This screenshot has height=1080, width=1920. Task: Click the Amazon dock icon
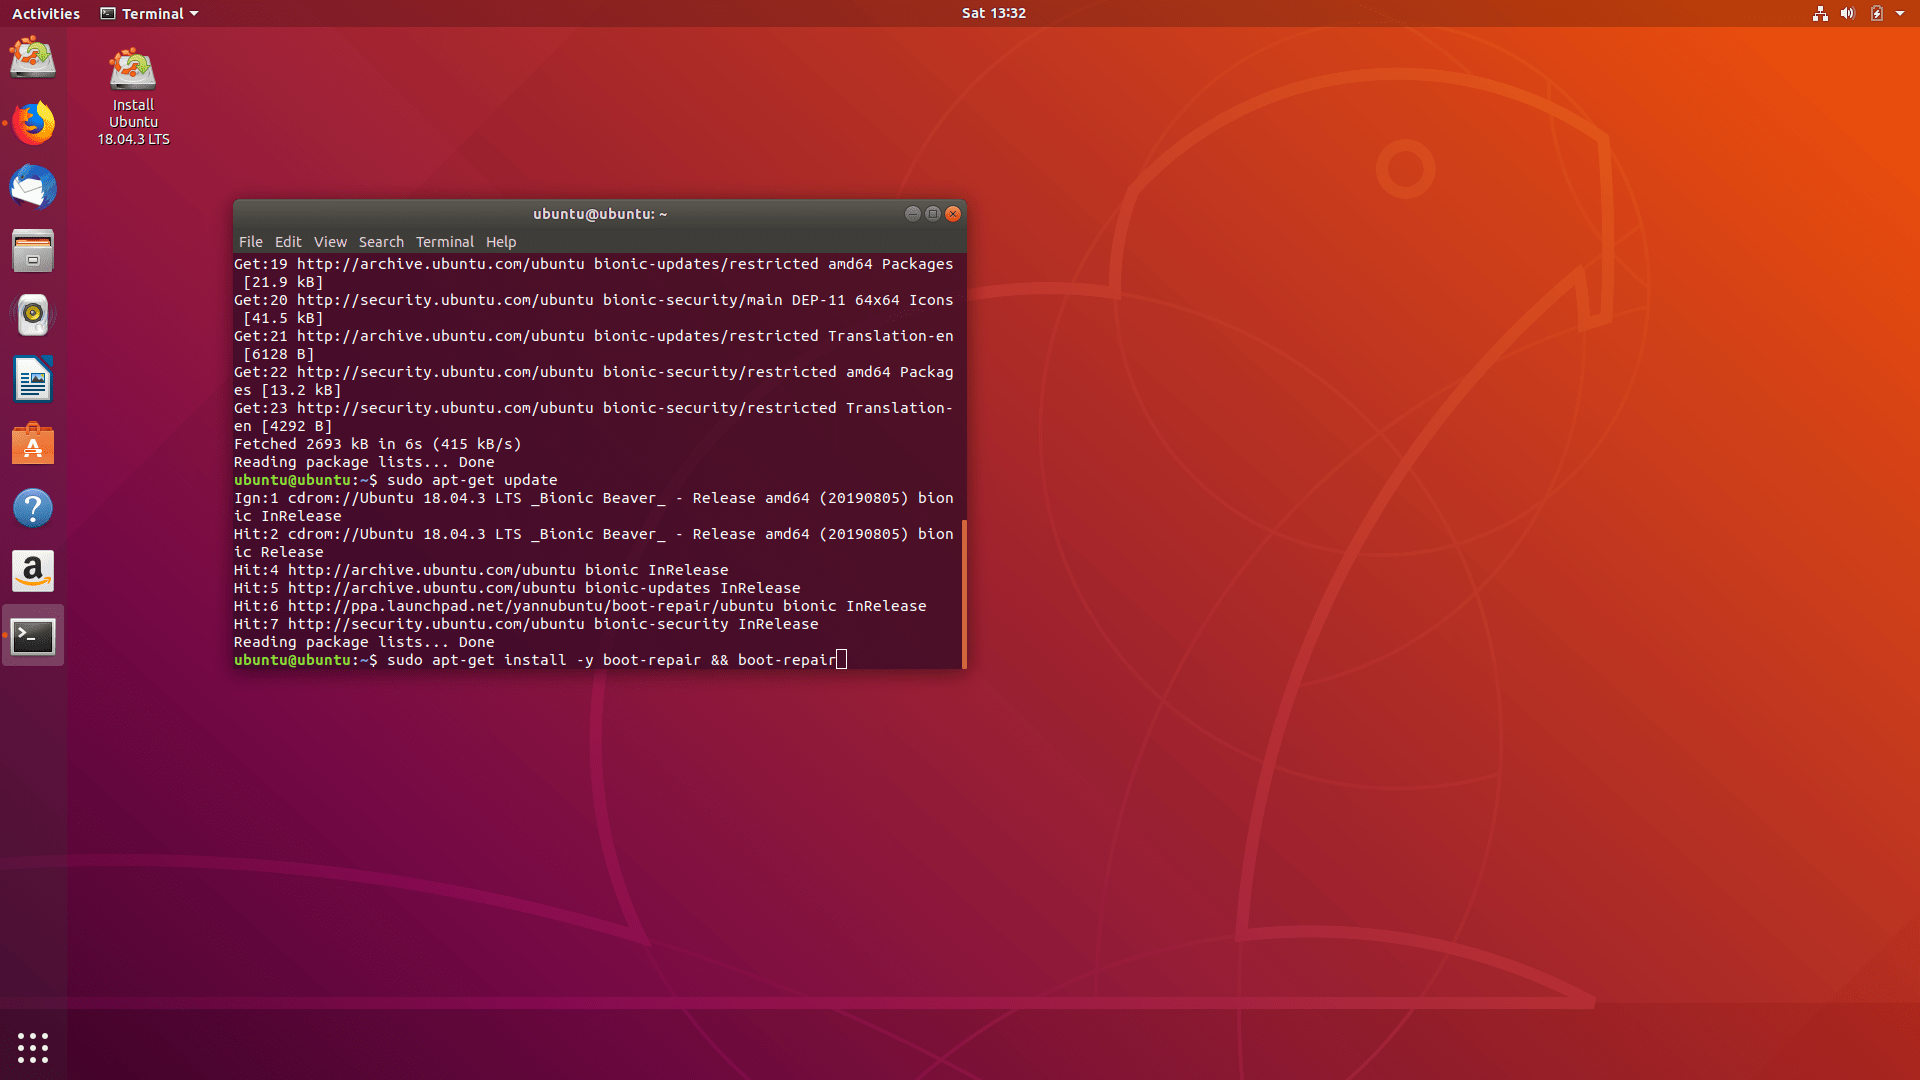(x=33, y=572)
